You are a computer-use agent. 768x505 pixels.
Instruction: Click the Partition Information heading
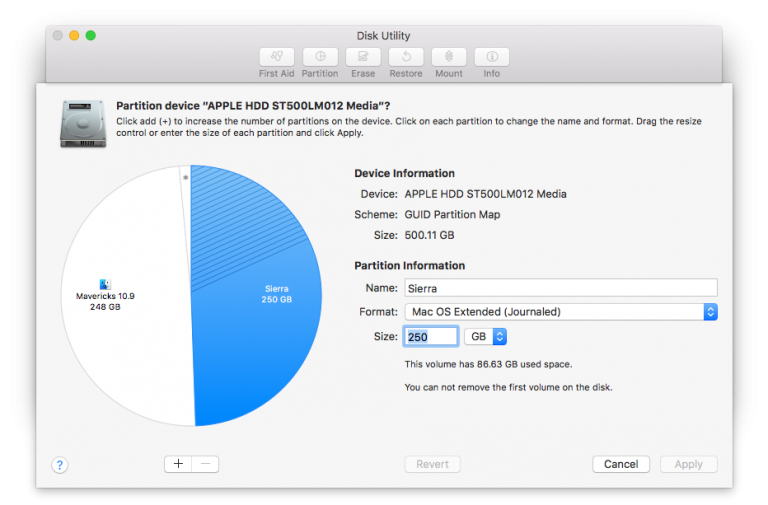click(x=410, y=265)
